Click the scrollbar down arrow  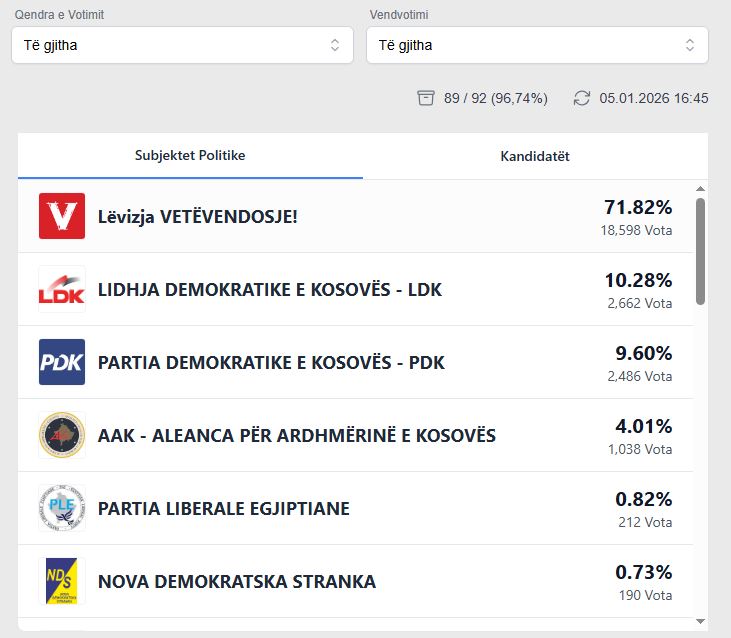[x=700, y=621]
